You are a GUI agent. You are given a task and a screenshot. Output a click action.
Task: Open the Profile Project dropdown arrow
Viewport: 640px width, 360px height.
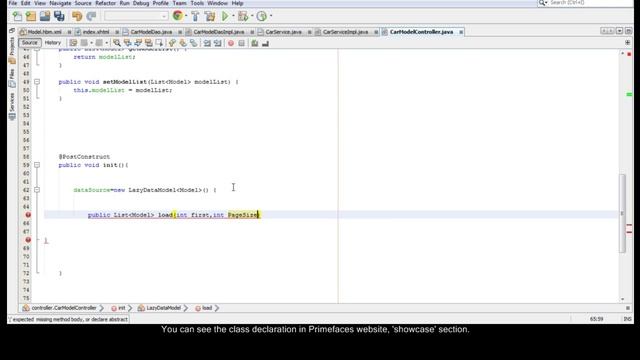tap(271, 16)
